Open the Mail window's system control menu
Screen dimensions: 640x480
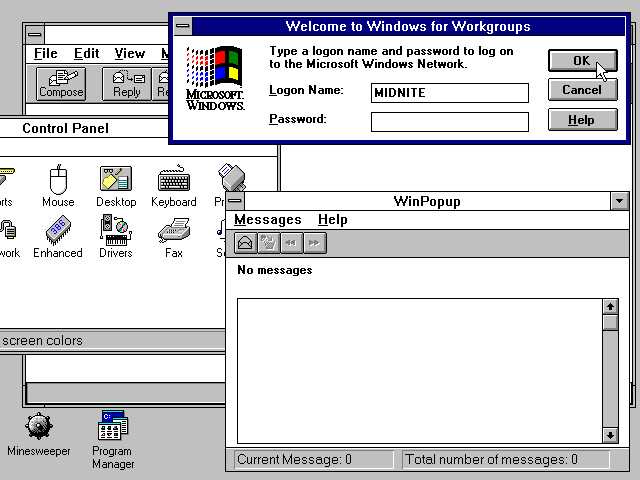tap(34, 34)
